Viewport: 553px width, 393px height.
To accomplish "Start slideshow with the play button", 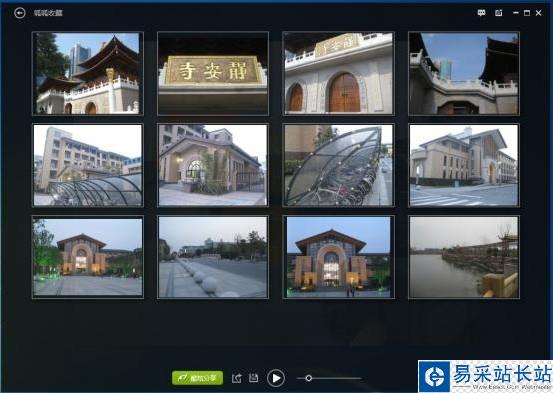I will 276,378.
